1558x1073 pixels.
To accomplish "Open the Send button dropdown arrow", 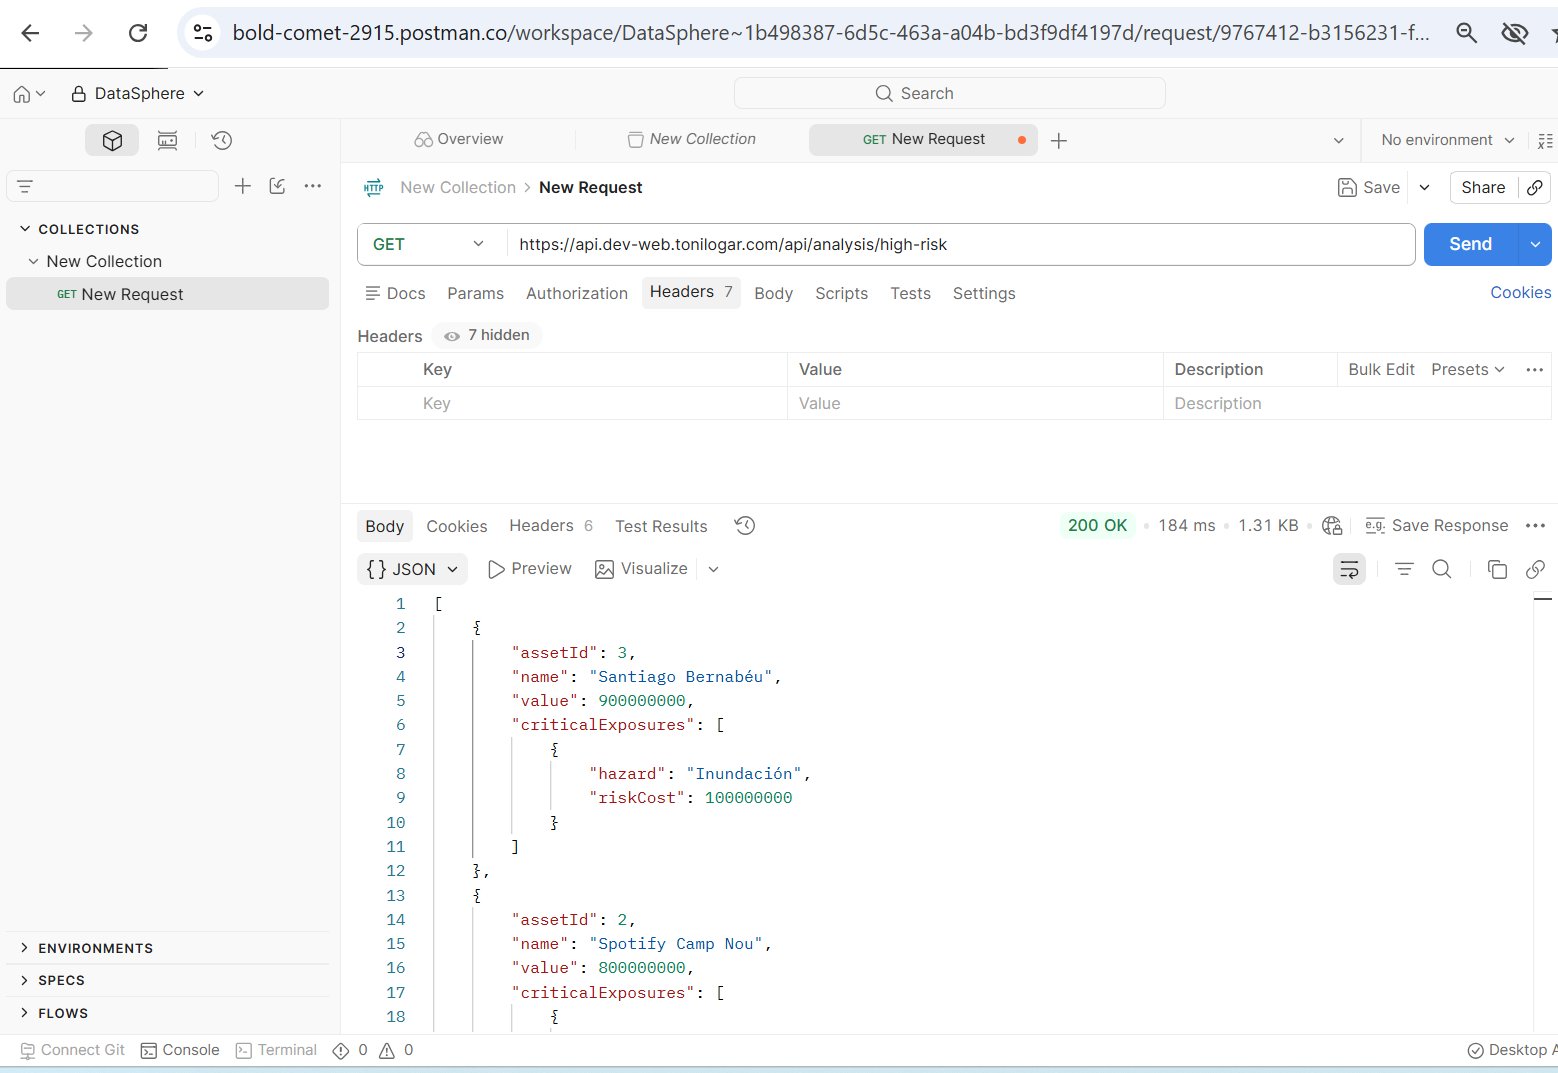I will 1535,245.
